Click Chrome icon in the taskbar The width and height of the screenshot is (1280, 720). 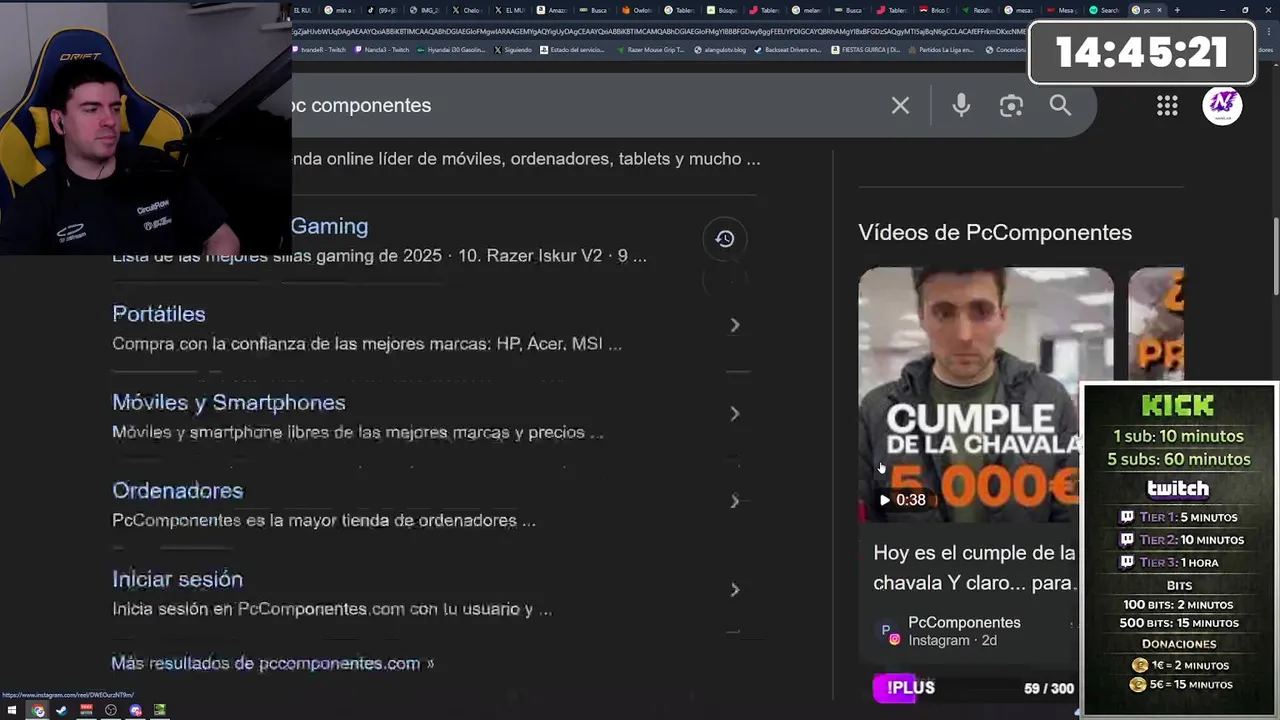pyautogui.click(x=37, y=710)
